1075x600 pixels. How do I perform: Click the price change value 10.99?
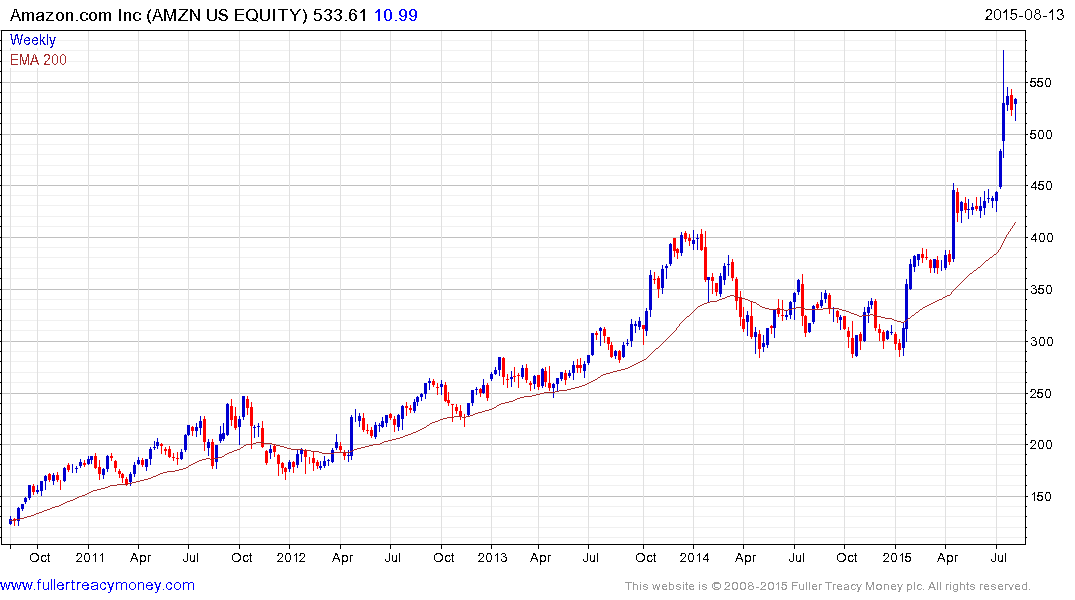396,15
